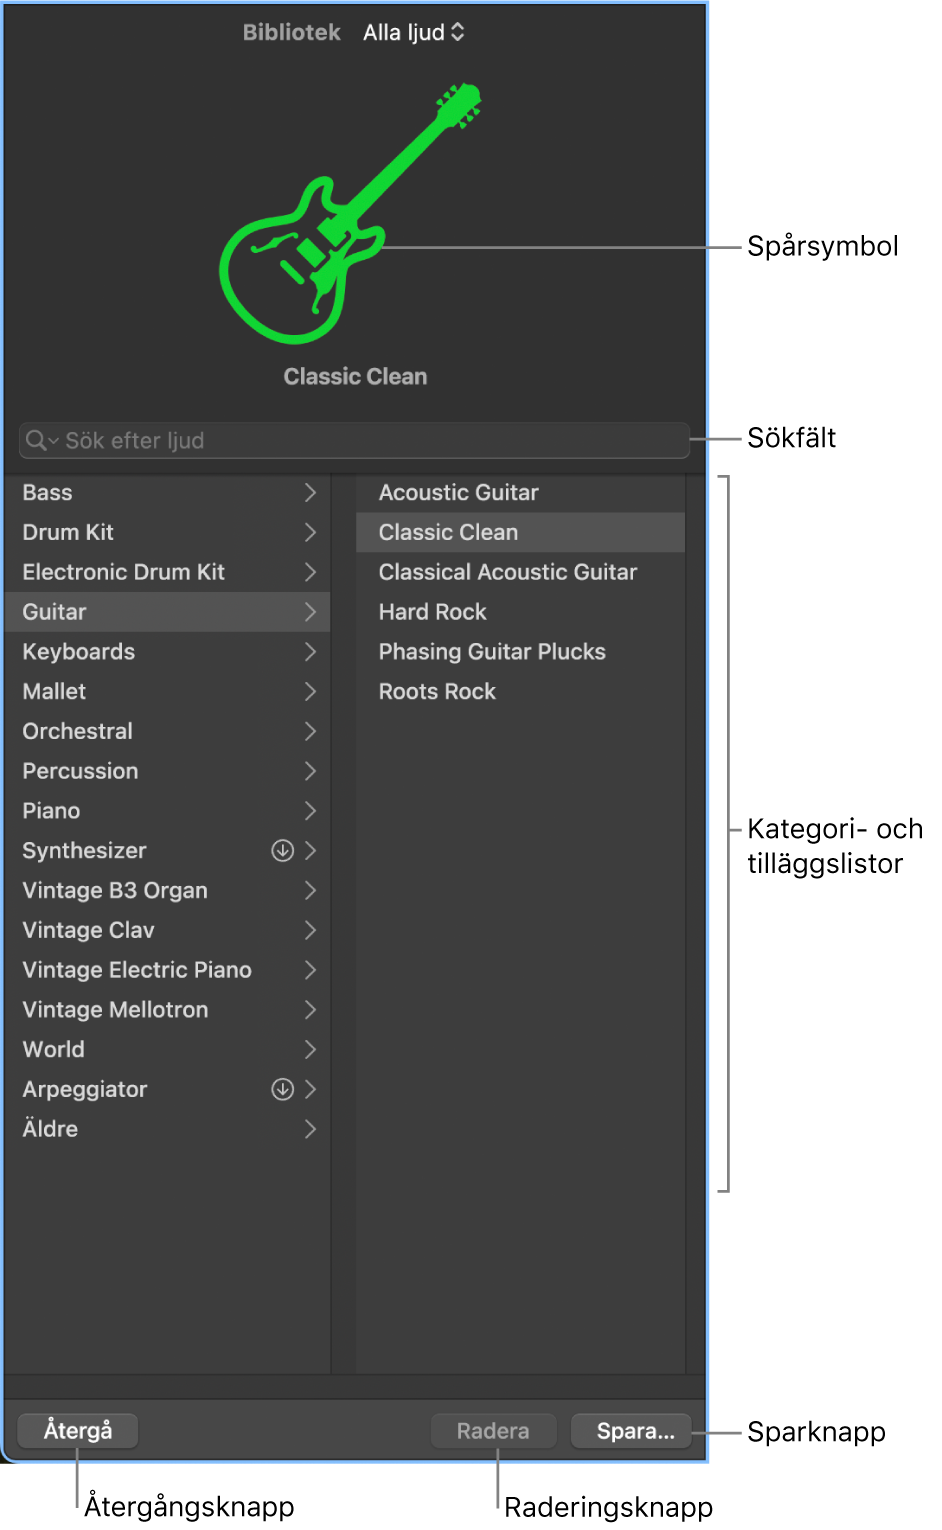Viewport: 942px width, 1530px height.
Task: Select the Arpeggiator category
Action: (x=167, y=1090)
